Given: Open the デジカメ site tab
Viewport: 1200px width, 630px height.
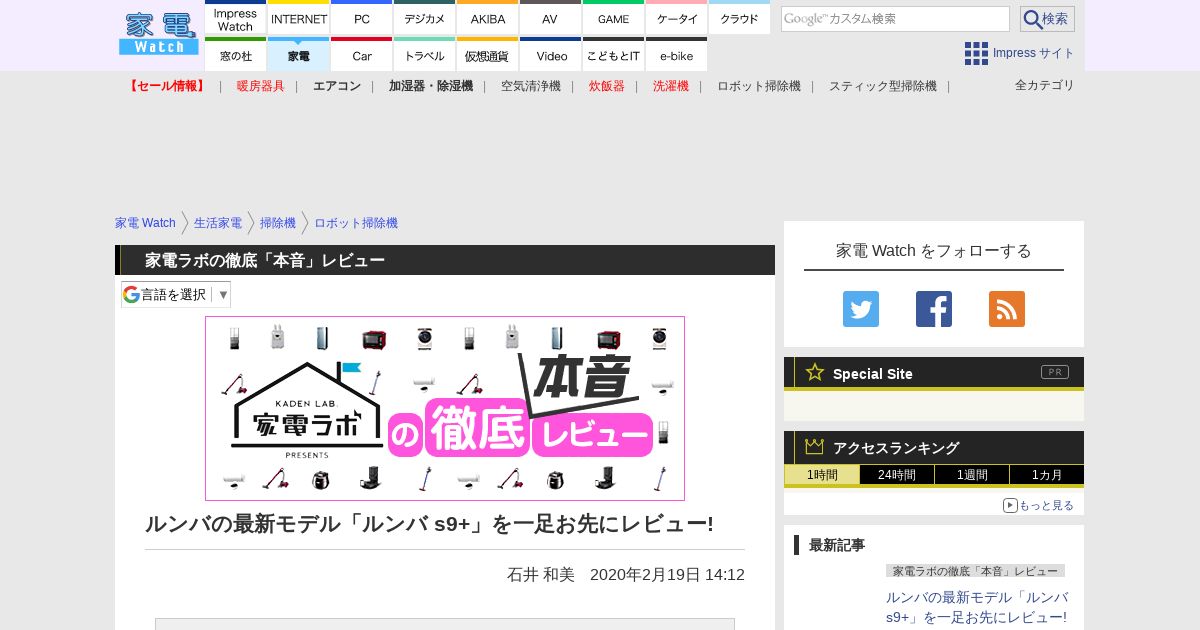Looking at the screenshot, I should pyautogui.click(x=425, y=19).
